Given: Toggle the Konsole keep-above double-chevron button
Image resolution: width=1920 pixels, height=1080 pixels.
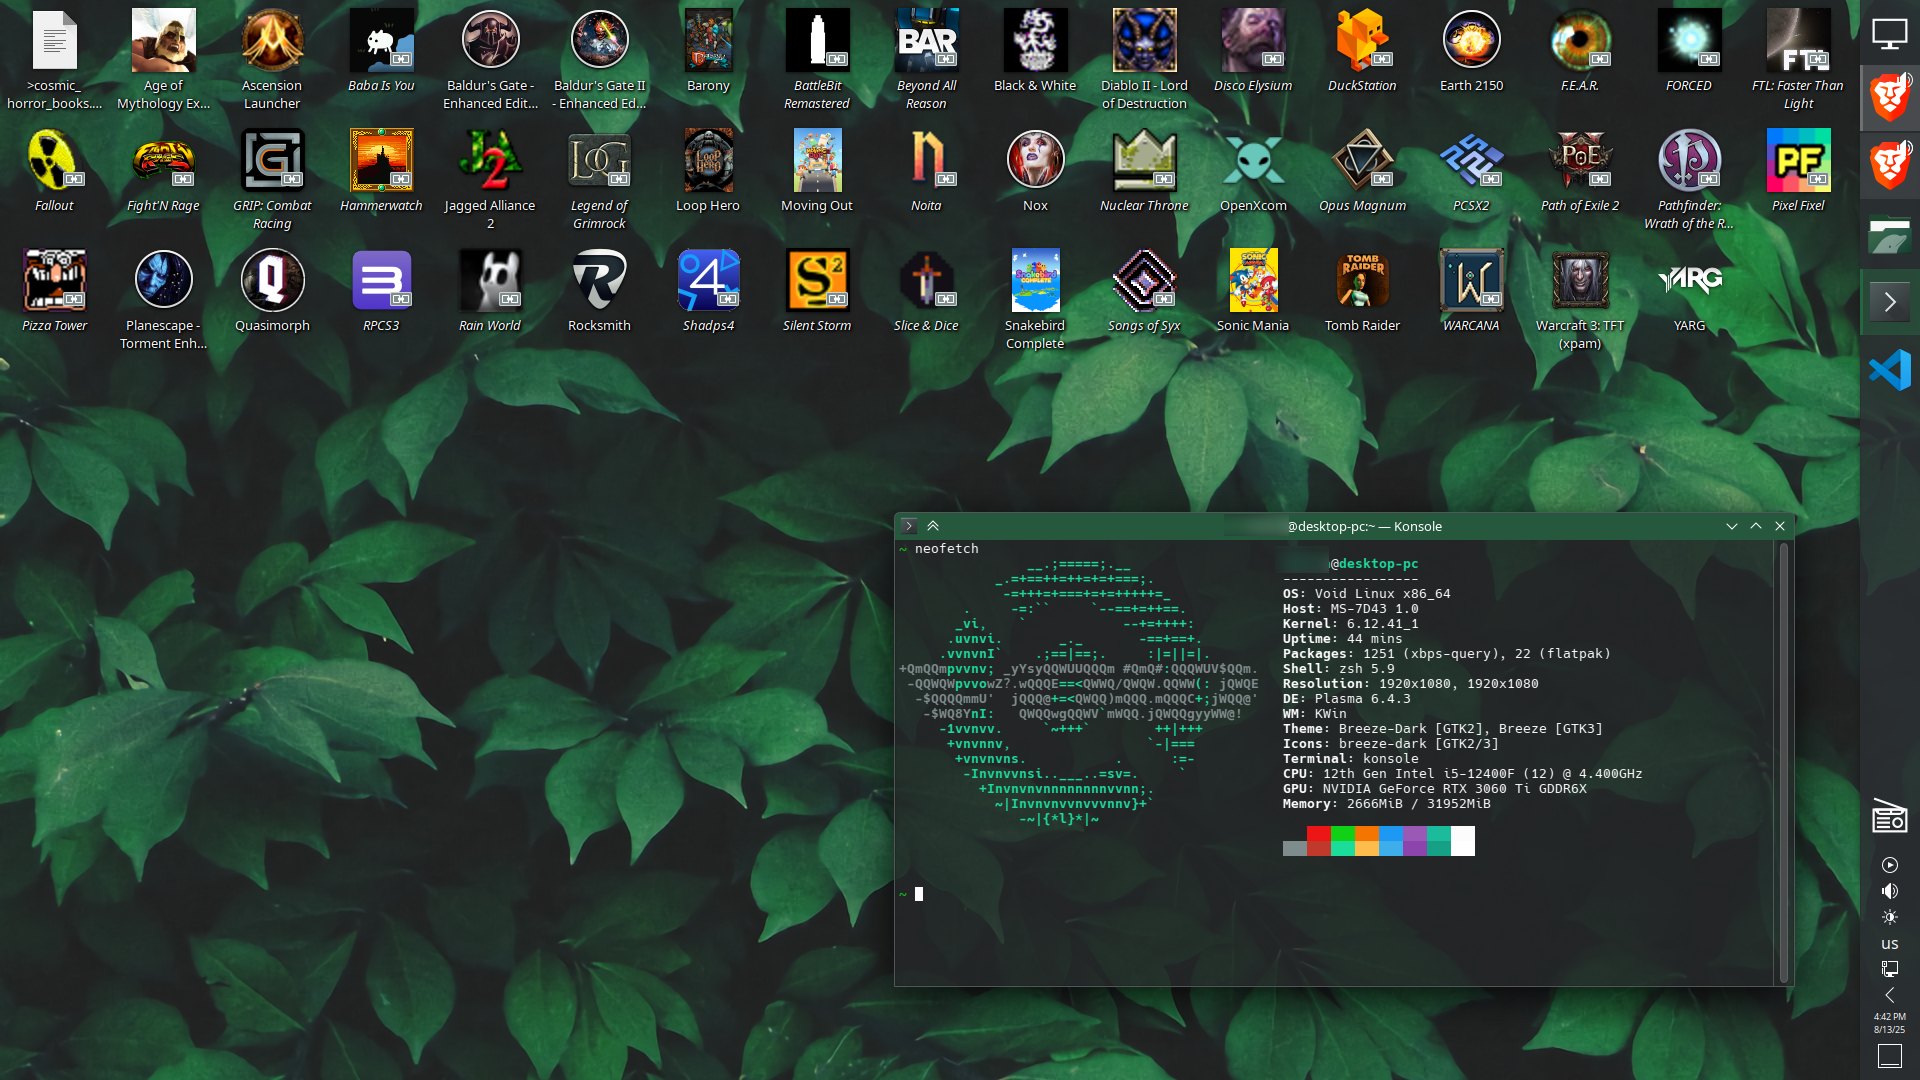Looking at the screenshot, I should point(933,526).
